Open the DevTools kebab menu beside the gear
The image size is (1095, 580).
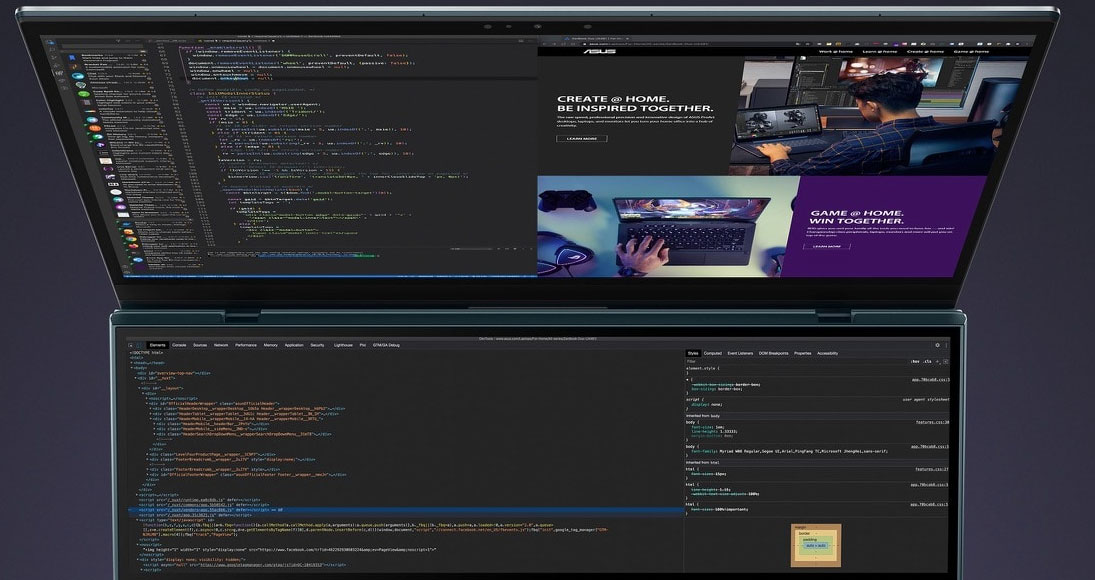pos(946,345)
